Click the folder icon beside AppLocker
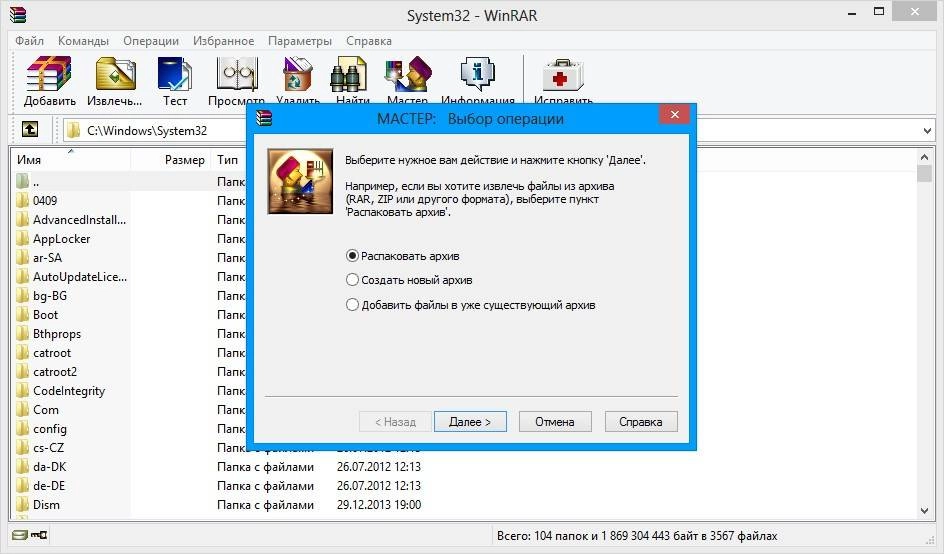The width and height of the screenshot is (944, 554). click(23, 238)
